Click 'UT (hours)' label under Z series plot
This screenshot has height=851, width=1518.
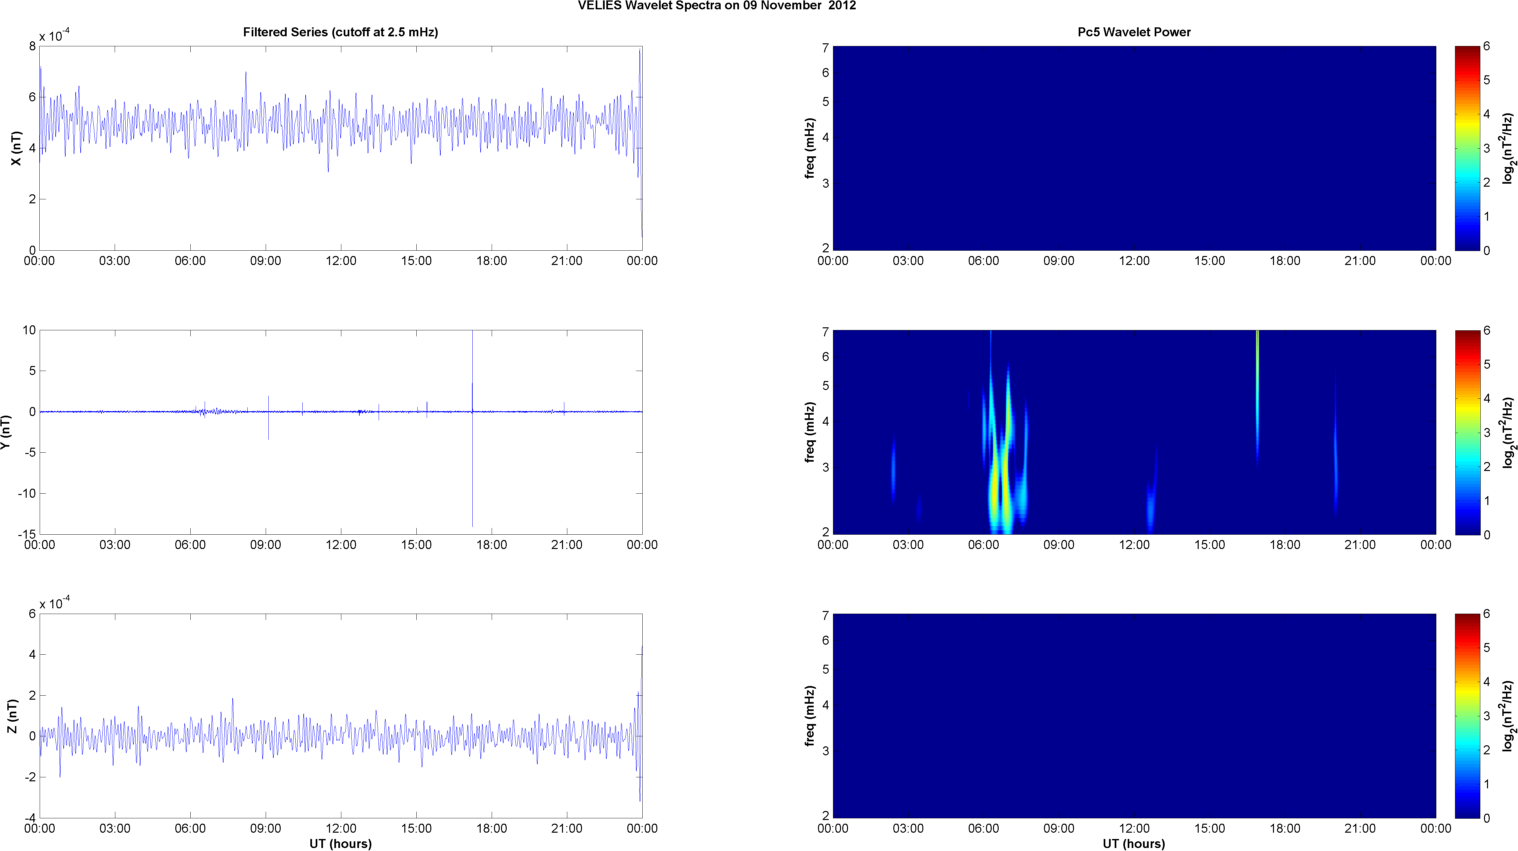click(340, 844)
